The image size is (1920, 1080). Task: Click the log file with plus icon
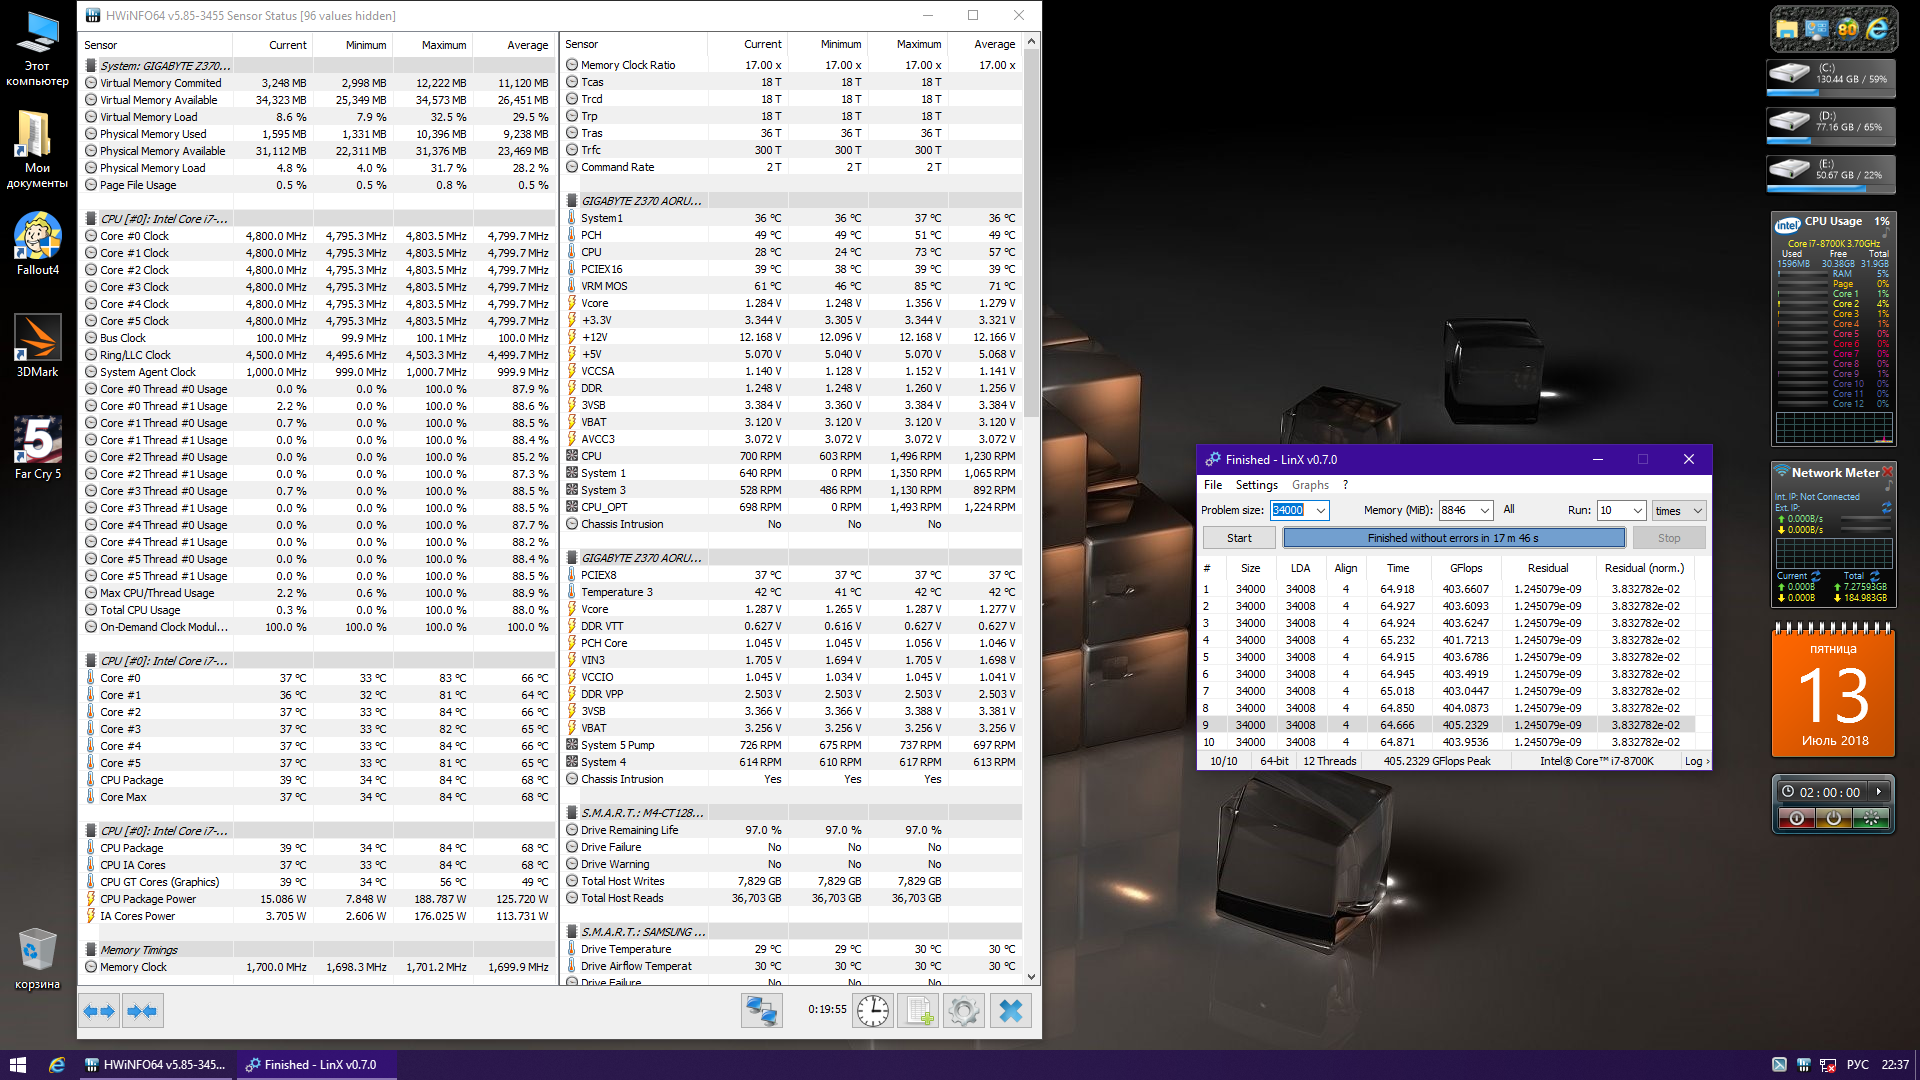click(919, 1011)
